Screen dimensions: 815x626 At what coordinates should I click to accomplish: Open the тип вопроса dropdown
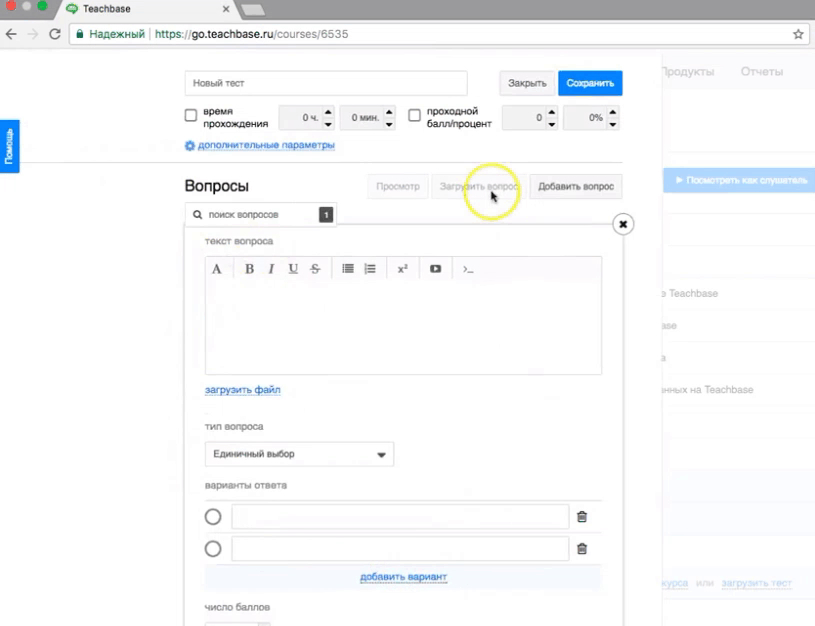coord(299,454)
